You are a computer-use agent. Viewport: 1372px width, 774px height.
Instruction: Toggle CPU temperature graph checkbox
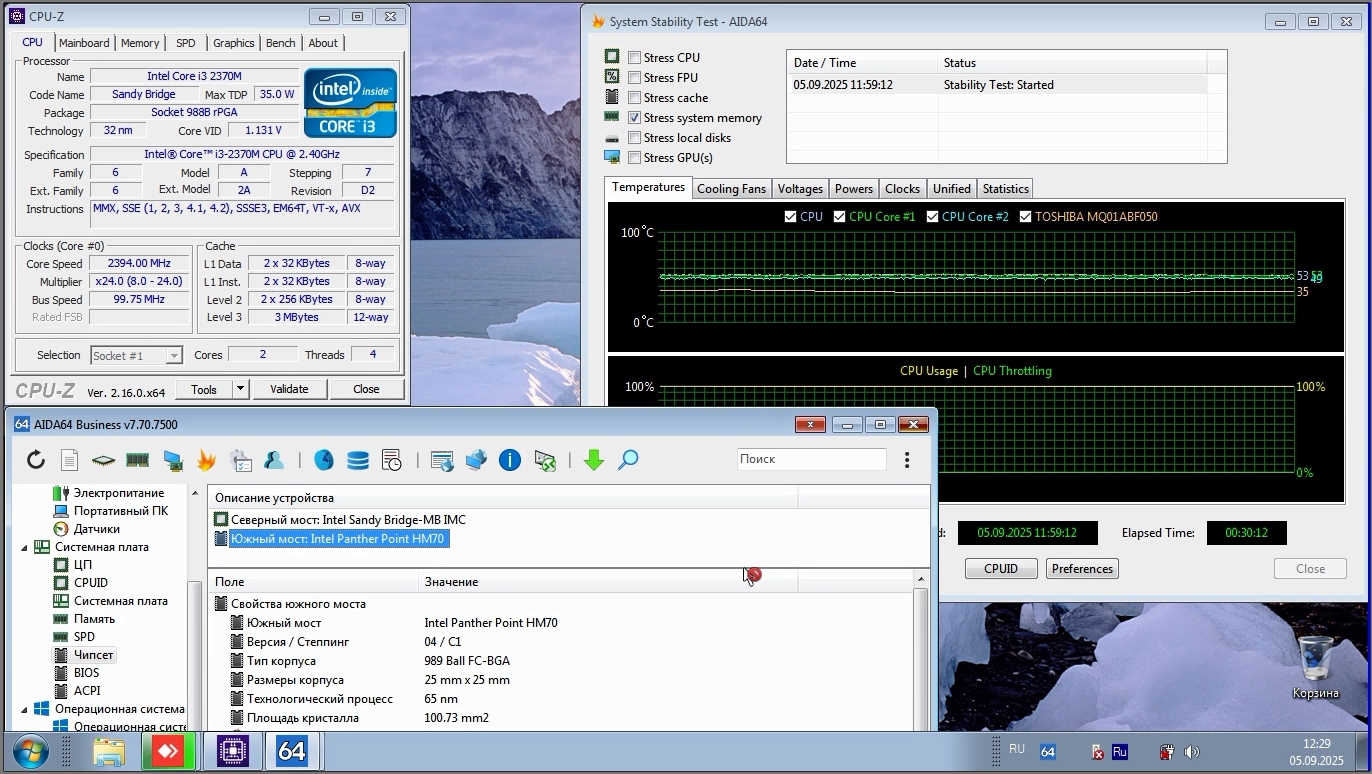coord(791,217)
